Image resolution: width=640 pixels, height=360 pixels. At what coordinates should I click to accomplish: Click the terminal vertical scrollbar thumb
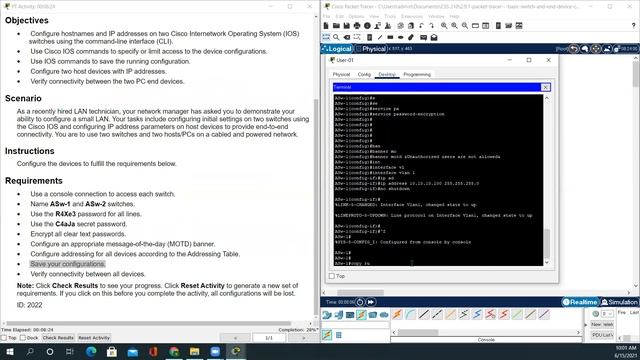coord(547,243)
